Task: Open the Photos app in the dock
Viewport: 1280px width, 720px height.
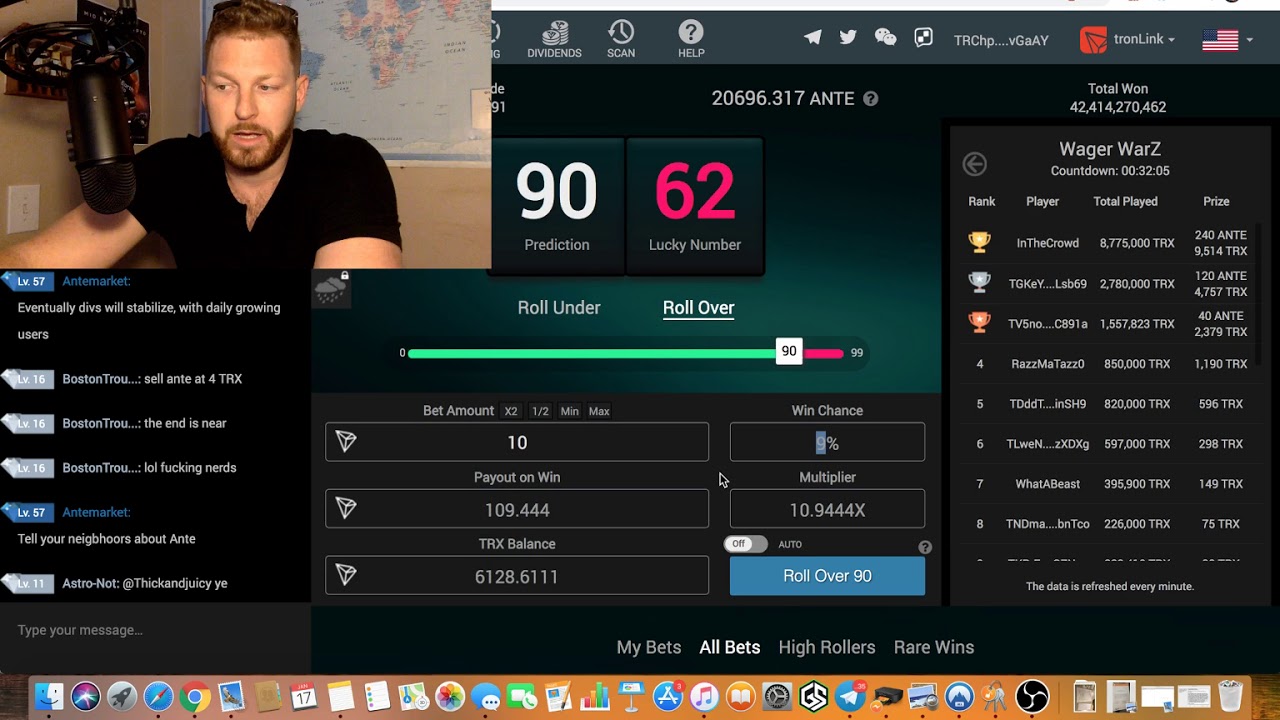Action: click(x=450, y=696)
